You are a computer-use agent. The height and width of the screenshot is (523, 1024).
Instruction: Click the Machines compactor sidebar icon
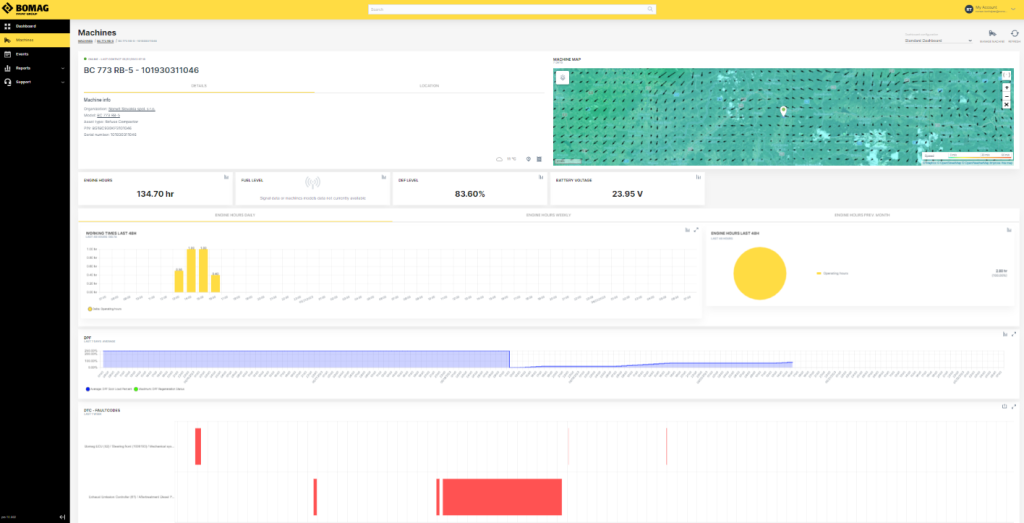point(8,40)
